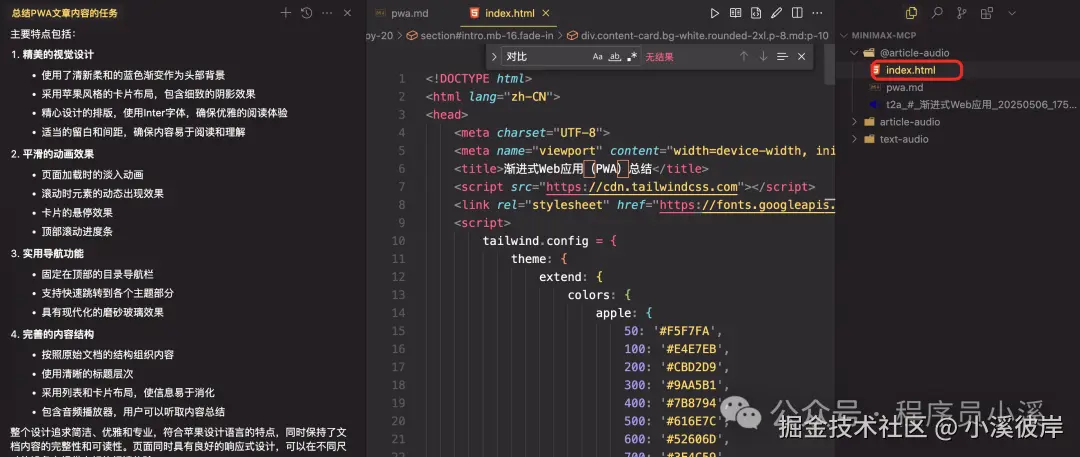Click the py-20 breadcrumb segment

pyautogui.click(x=380, y=35)
